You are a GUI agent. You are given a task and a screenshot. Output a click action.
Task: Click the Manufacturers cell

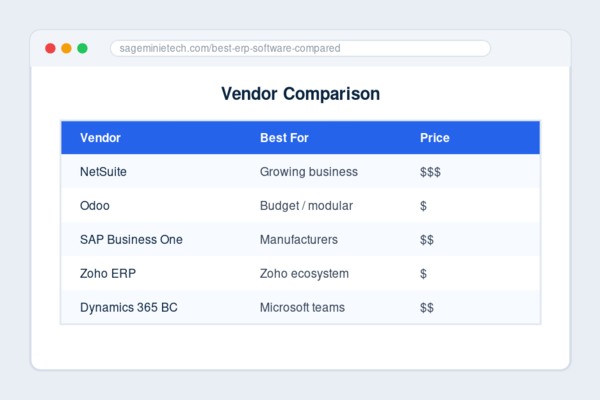299,240
